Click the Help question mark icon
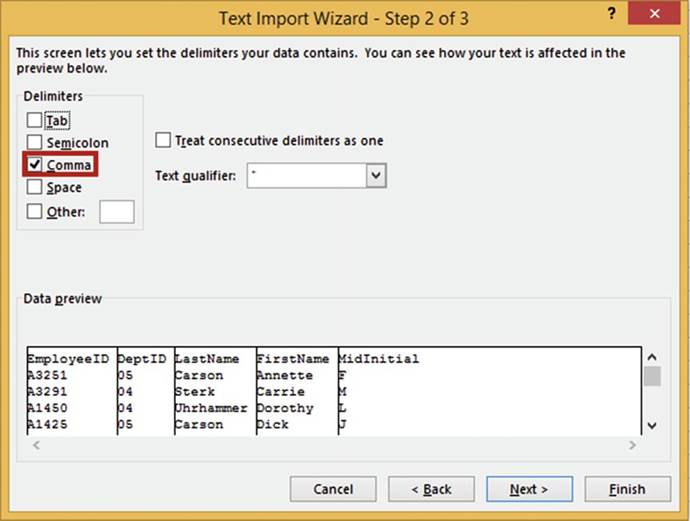The width and height of the screenshot is (690, 521). click(x=611, y=14)
